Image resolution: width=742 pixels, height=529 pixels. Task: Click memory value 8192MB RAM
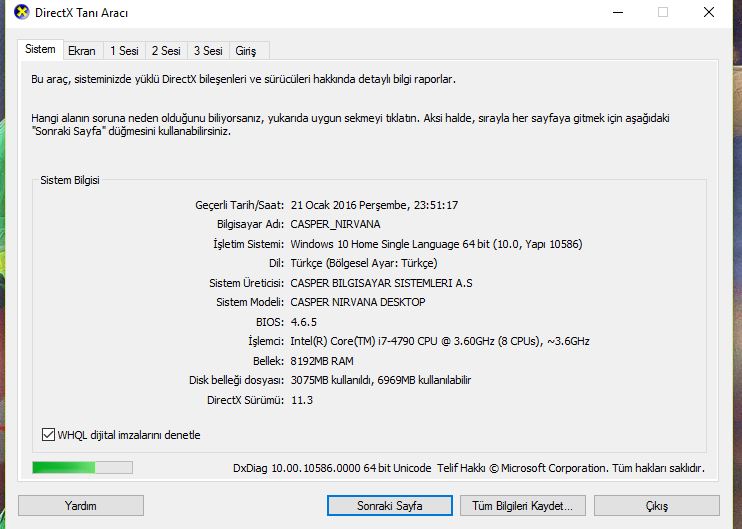(322, 361)
